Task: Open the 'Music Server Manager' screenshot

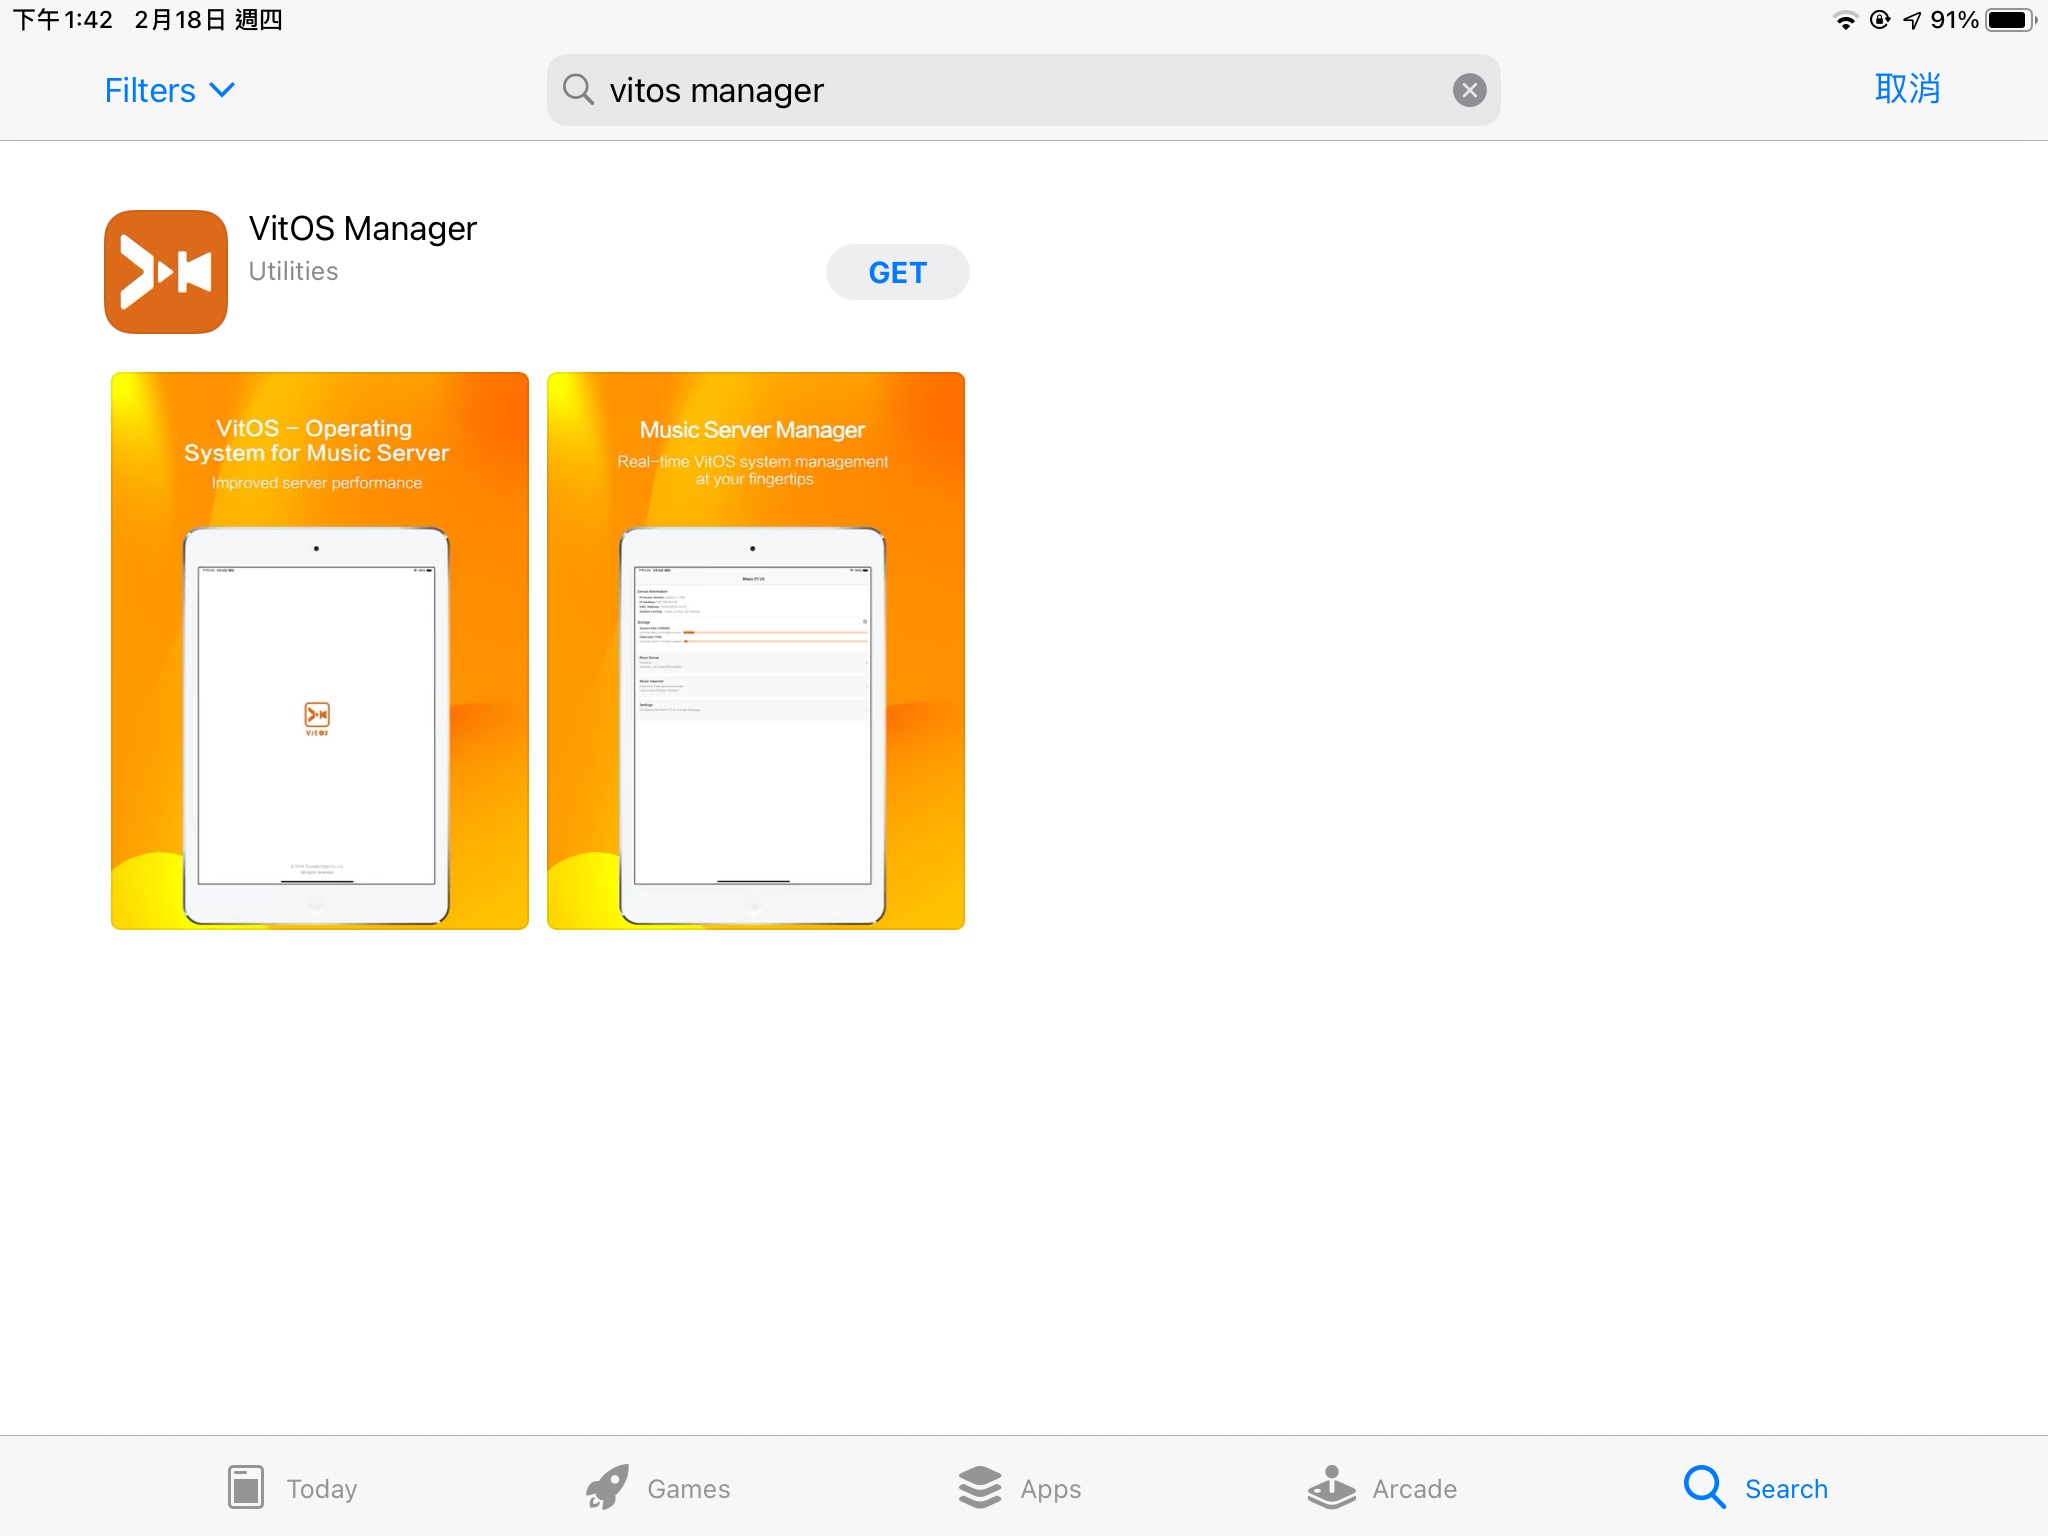Action: [756, 651]
